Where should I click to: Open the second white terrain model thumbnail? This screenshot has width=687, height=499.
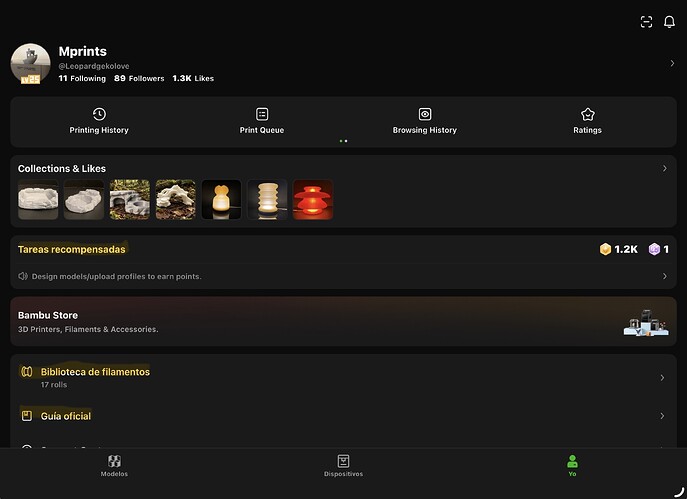click(x=84, y=199)
